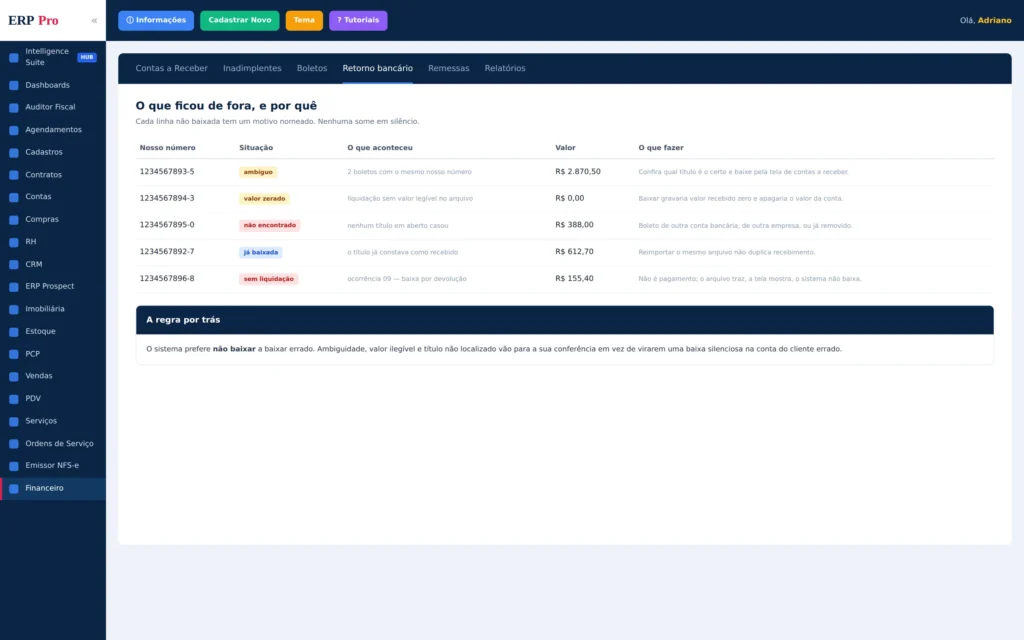Click nosso número 1234567893-5

click(167, 172)
